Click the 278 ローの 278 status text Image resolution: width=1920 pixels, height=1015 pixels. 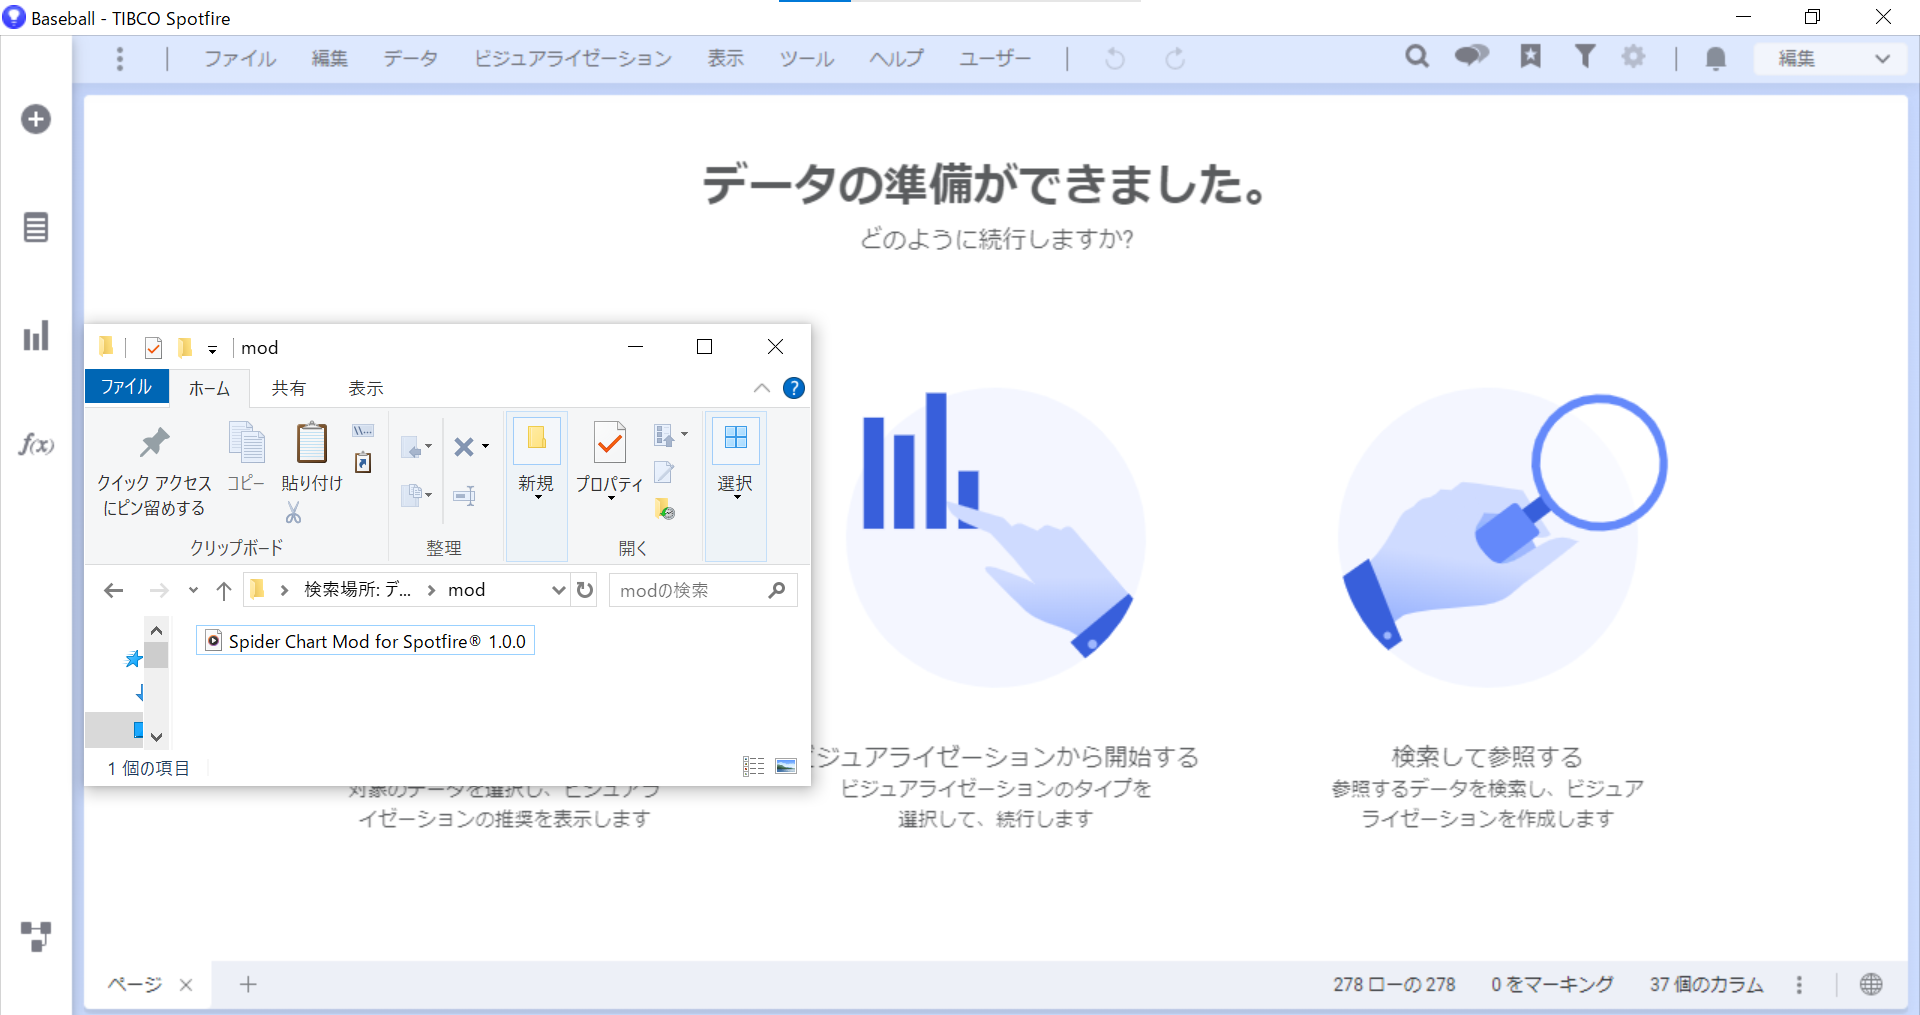[x=1394, y=985]
